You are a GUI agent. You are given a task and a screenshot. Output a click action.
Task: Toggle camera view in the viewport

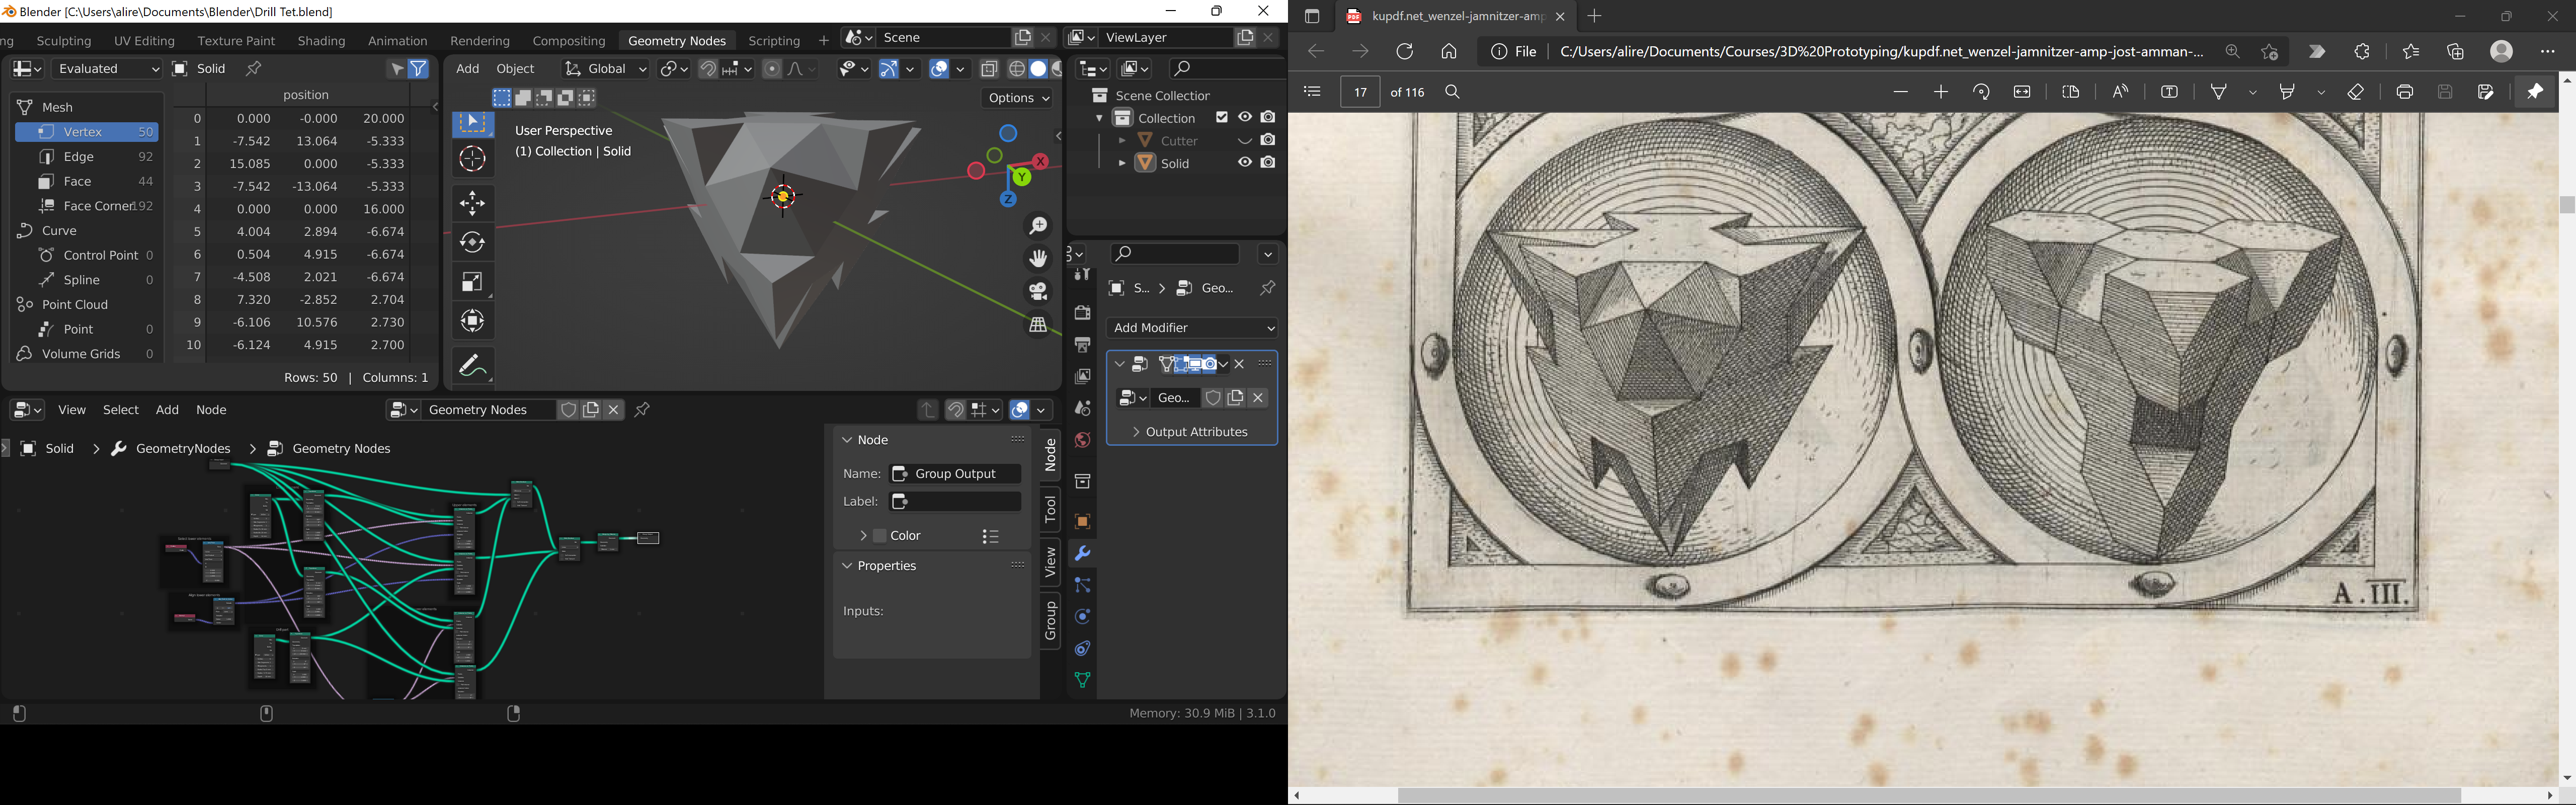[x=1038, y=292]
